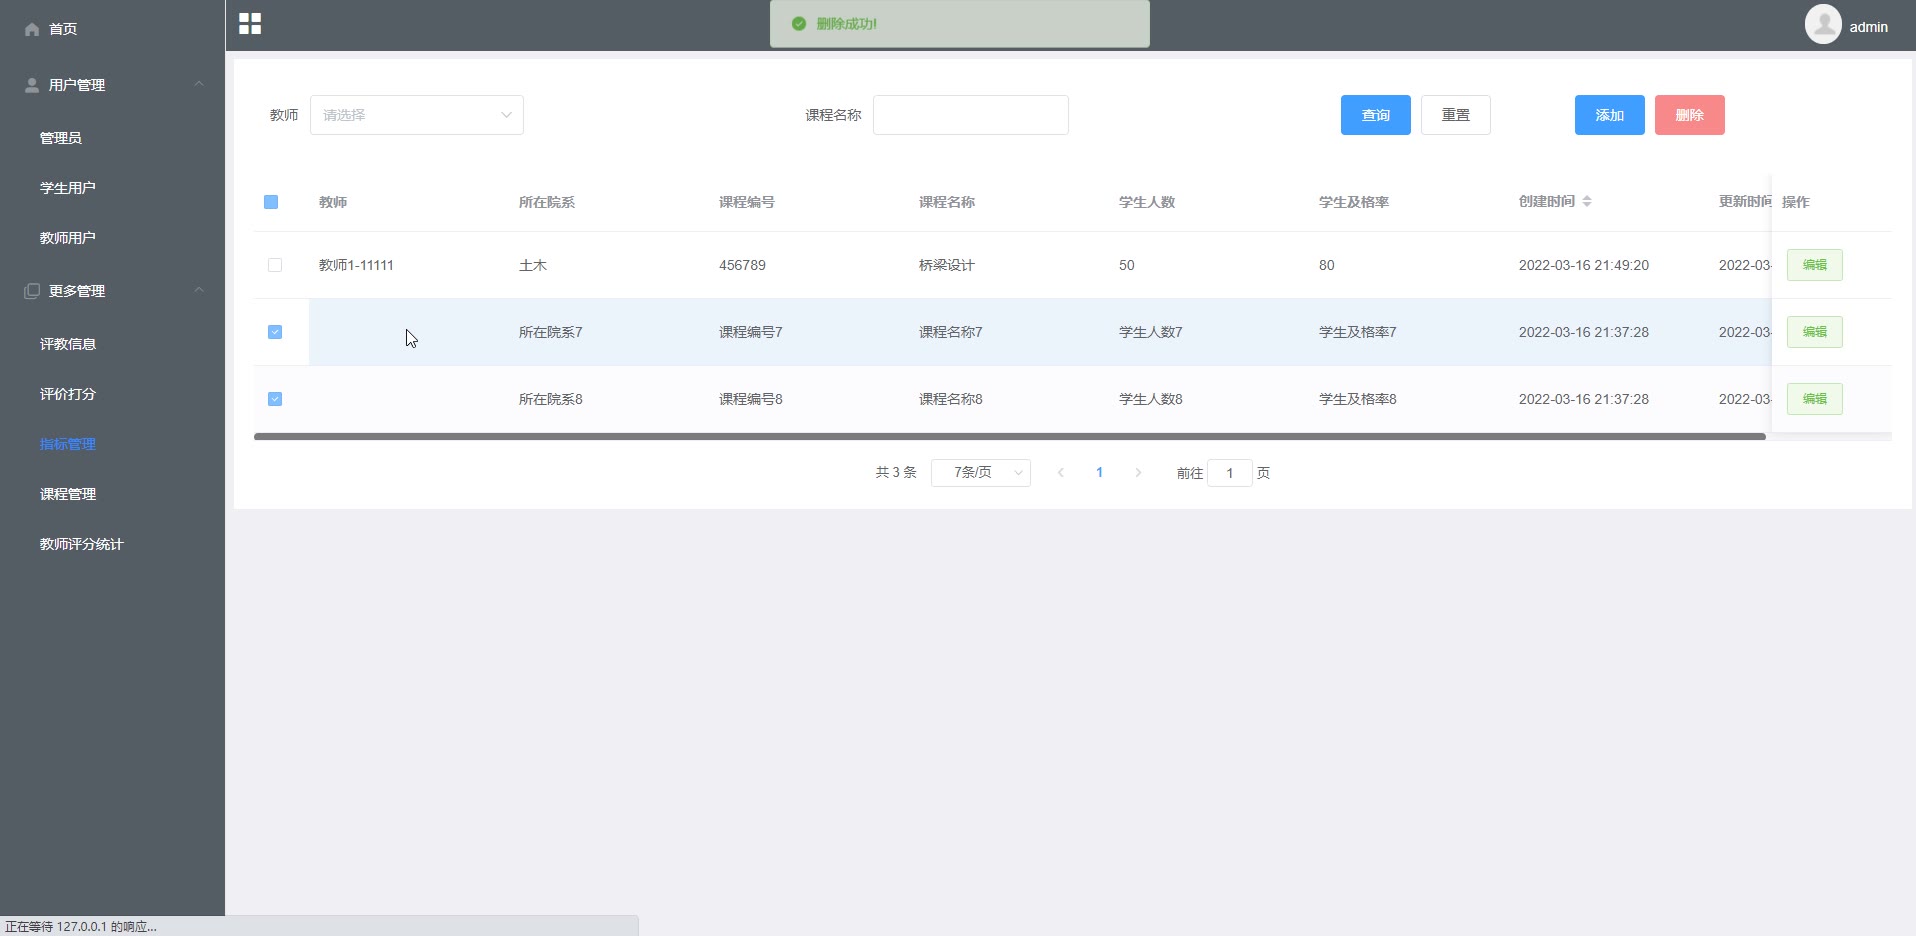Click the admin username label
1916x936 pixels.
point(1869,27)
